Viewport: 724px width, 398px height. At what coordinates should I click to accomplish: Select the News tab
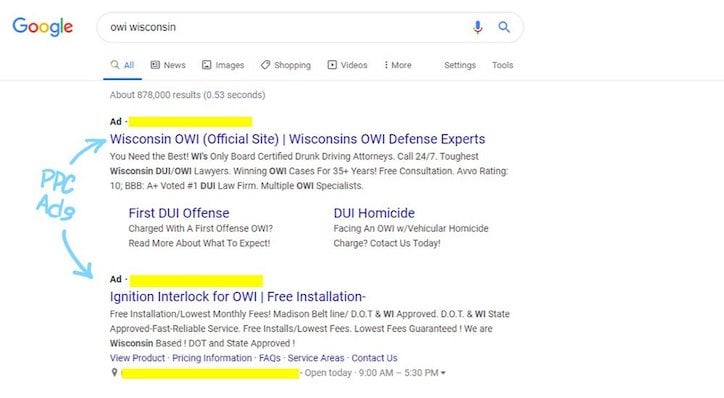point(168,65)
